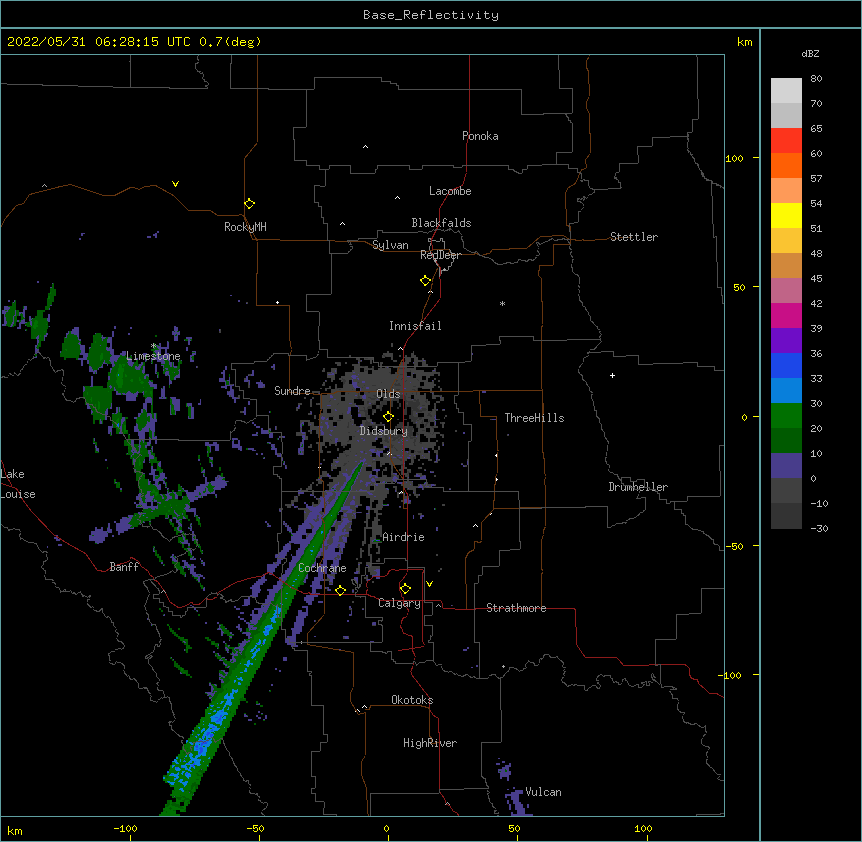Pick the purple 36-39 dBZ legend swatch
Image resolution: width=862 pixels, height=842 pixels.
pos(786,341)
